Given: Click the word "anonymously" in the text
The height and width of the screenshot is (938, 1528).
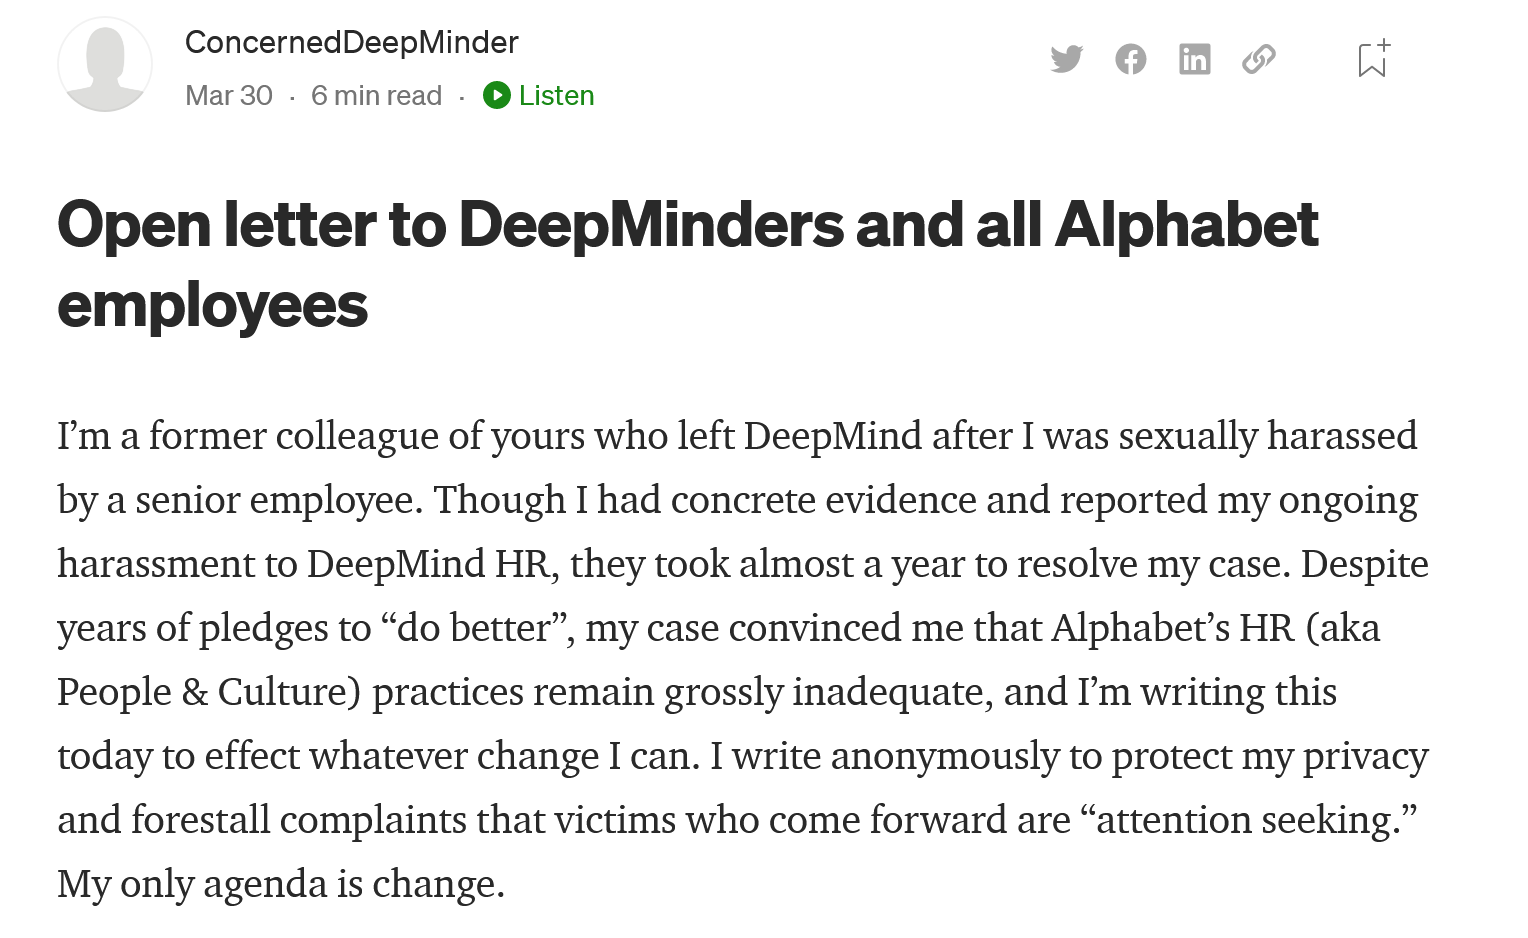Looking at the screenshot, I should pyautogui.click(x=944, y=756).
